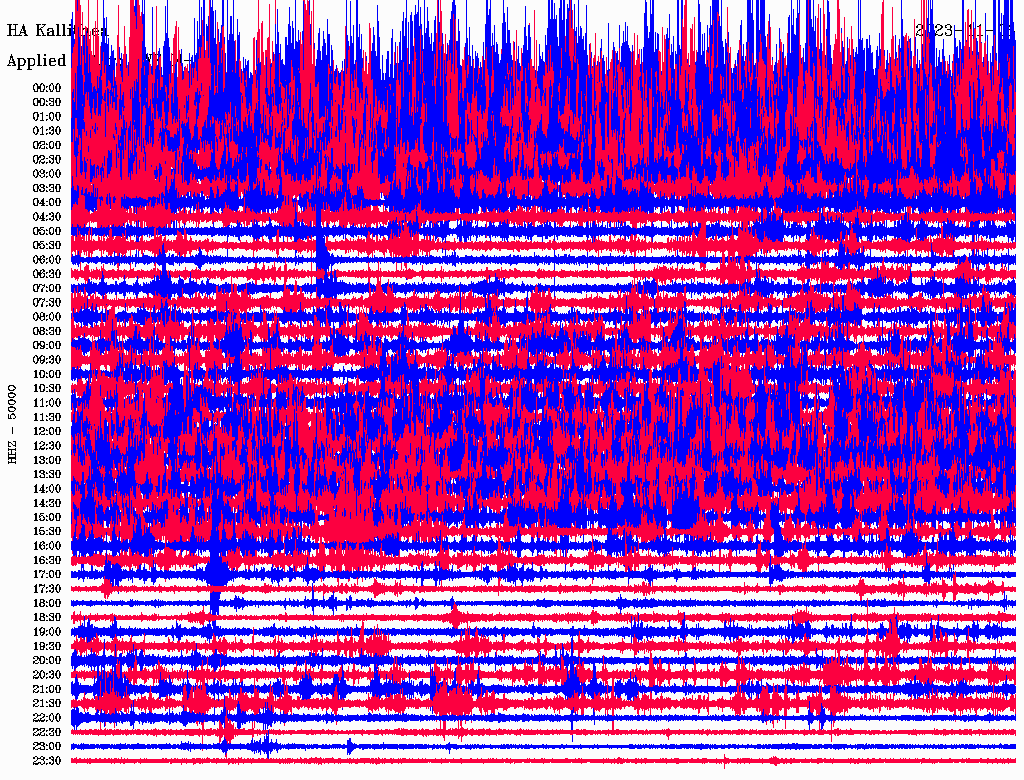This screenshot has height=780, width=1024.
Task: Click the 21:30 time label
Action: [47, 704]
